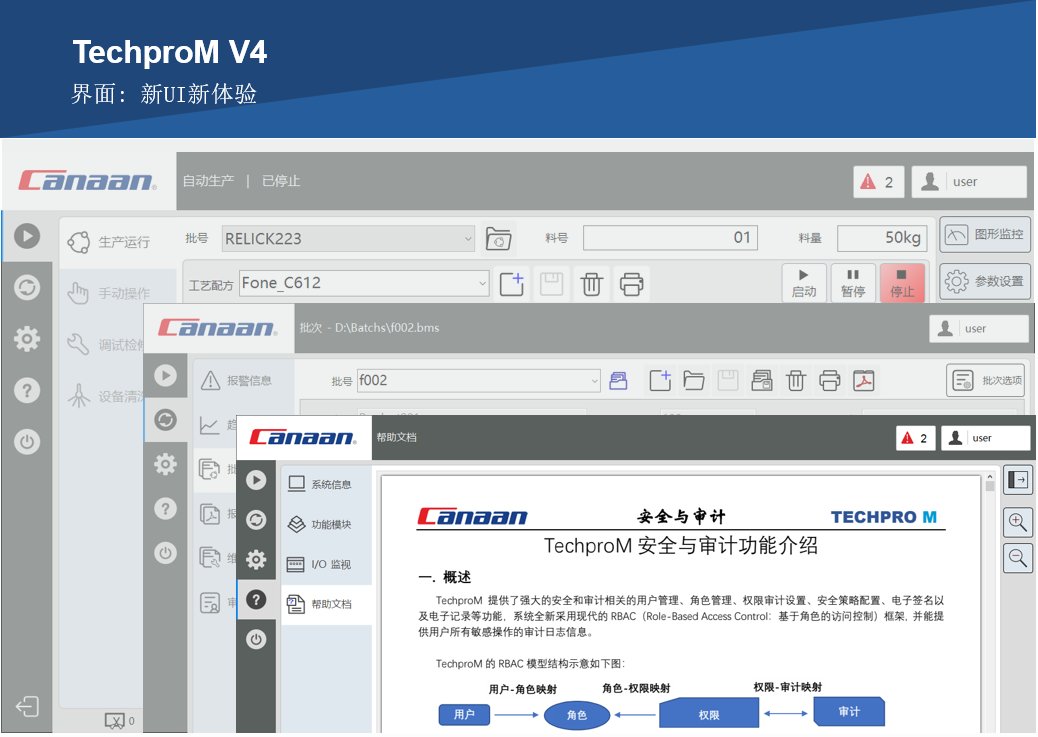
Task: Click the user button in the back window
Action: (969, 181)
